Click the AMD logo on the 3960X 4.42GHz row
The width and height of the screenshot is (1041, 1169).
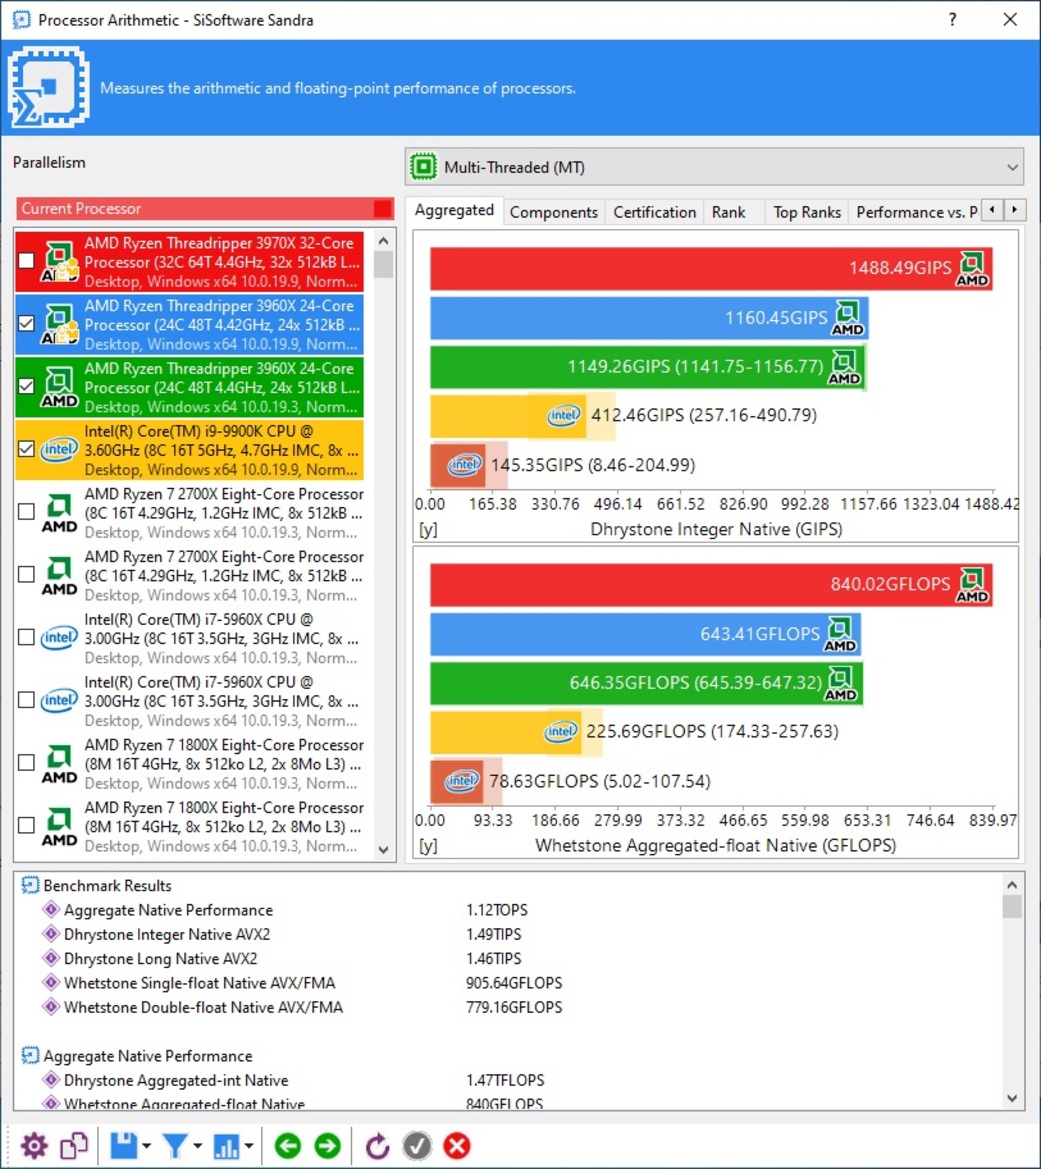[x=59, y=324]
